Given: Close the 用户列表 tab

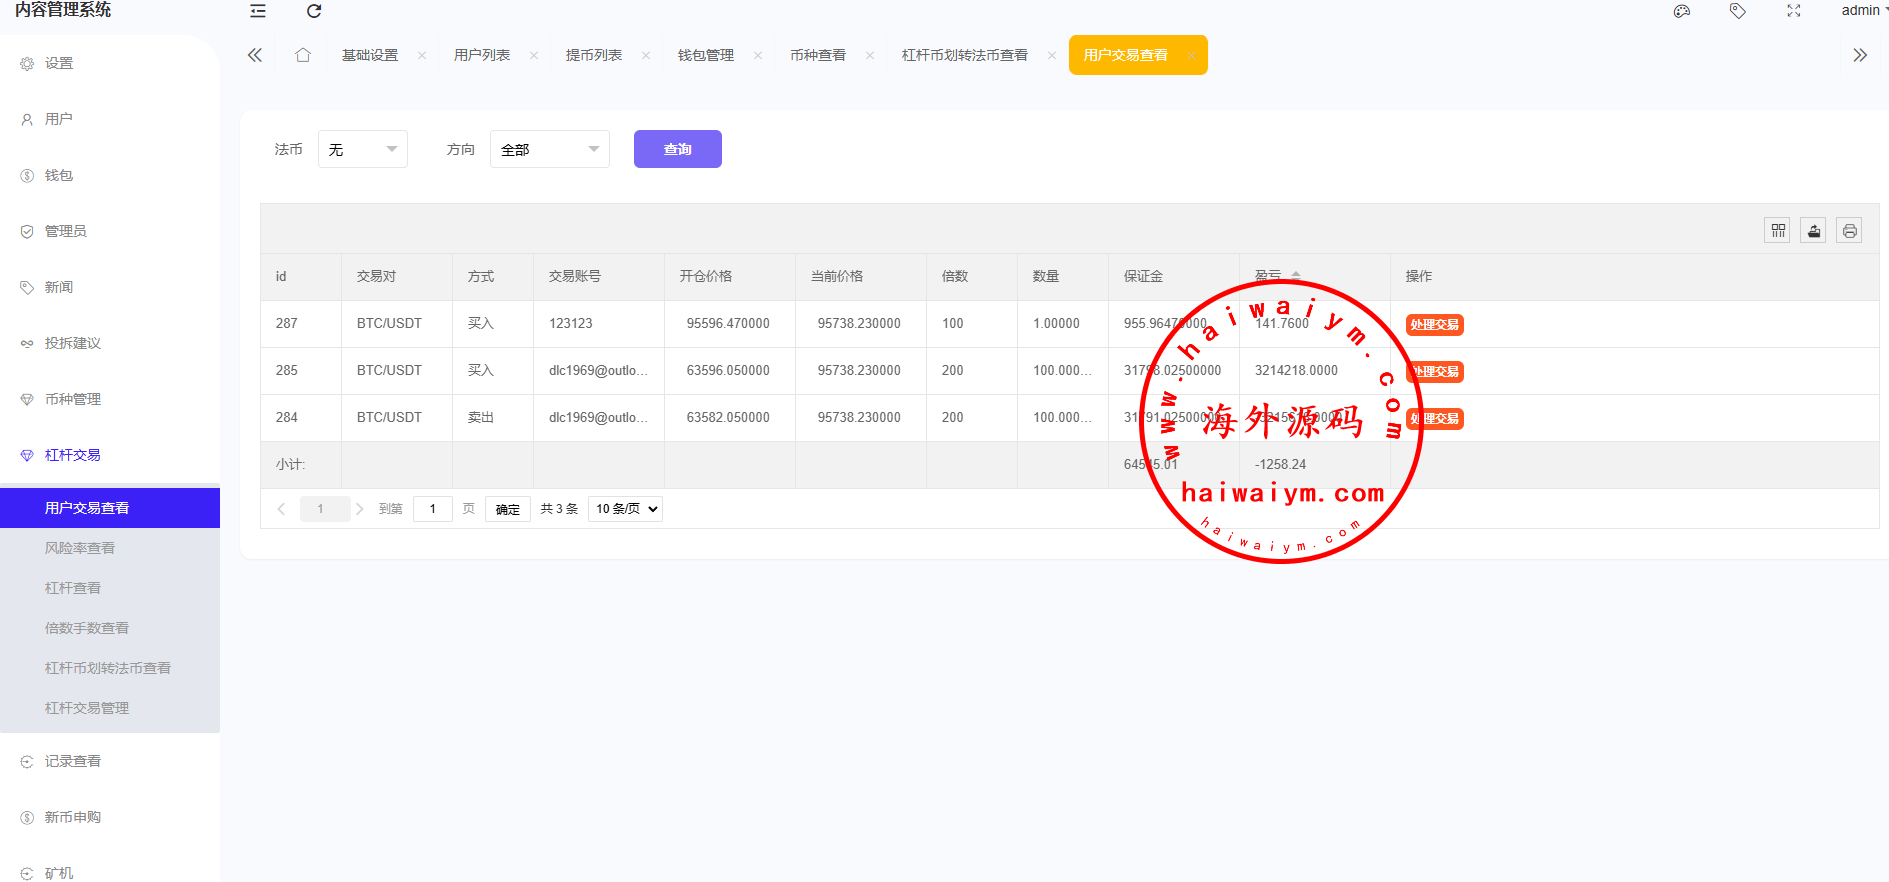Looking at the screenshot, I should (534, 56).
